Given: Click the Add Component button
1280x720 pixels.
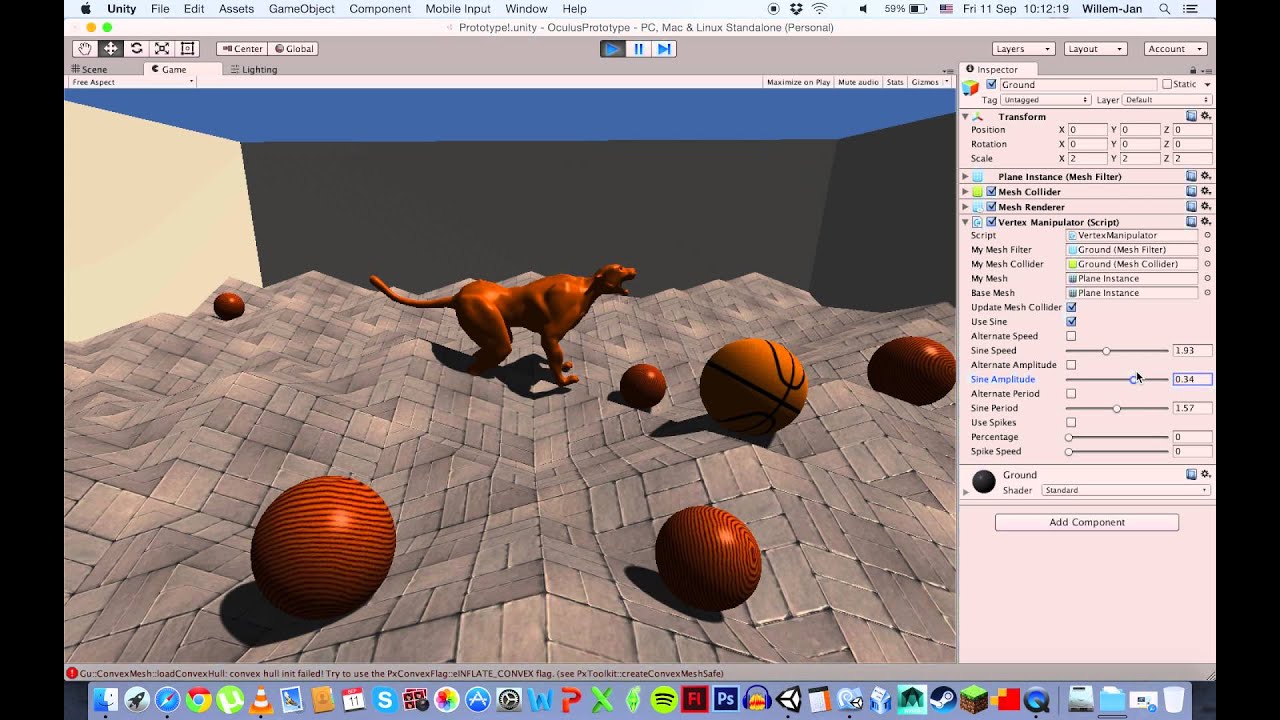Looking at the screenshot, I should click(x=1087, y=522).
